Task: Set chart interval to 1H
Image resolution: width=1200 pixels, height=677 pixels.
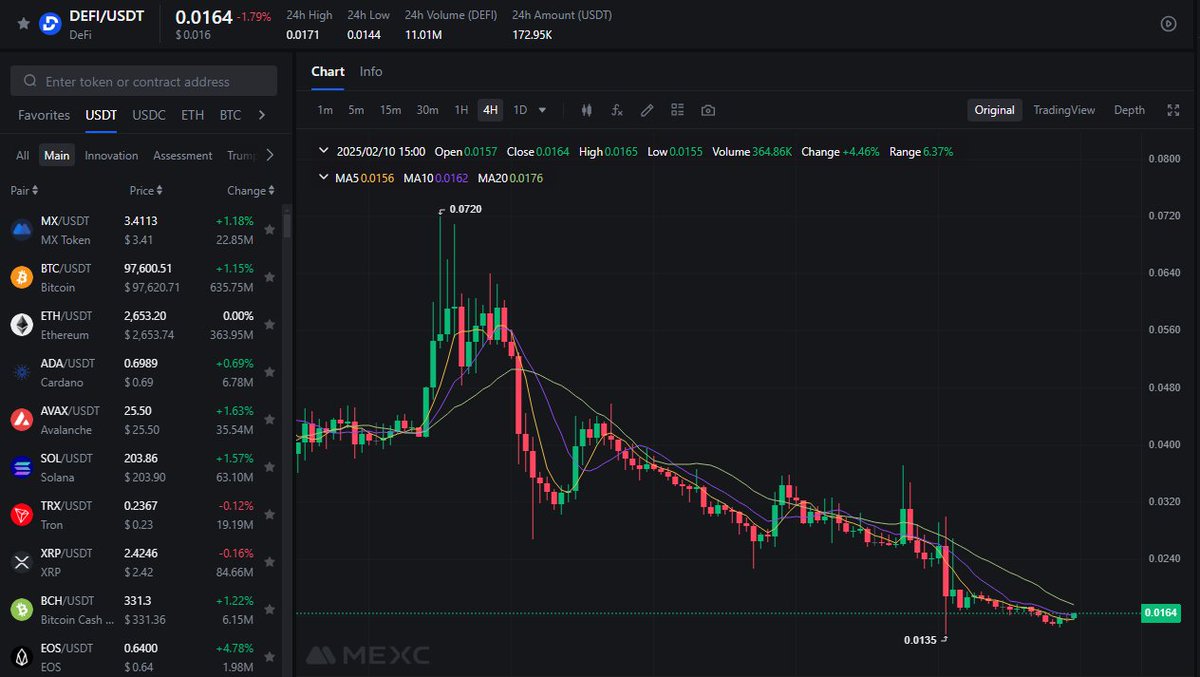Action: [461, 110]
